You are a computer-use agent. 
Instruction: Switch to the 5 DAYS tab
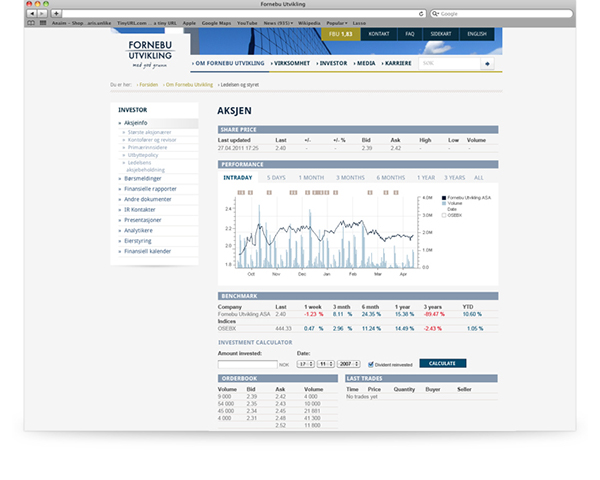[x=276, y=178]
